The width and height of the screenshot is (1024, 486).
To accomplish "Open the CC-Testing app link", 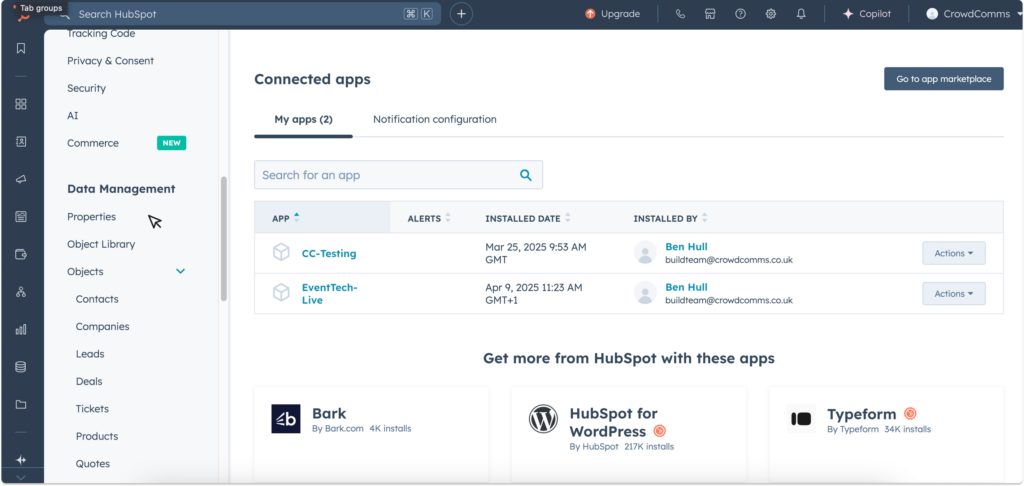I will point(329,254).
